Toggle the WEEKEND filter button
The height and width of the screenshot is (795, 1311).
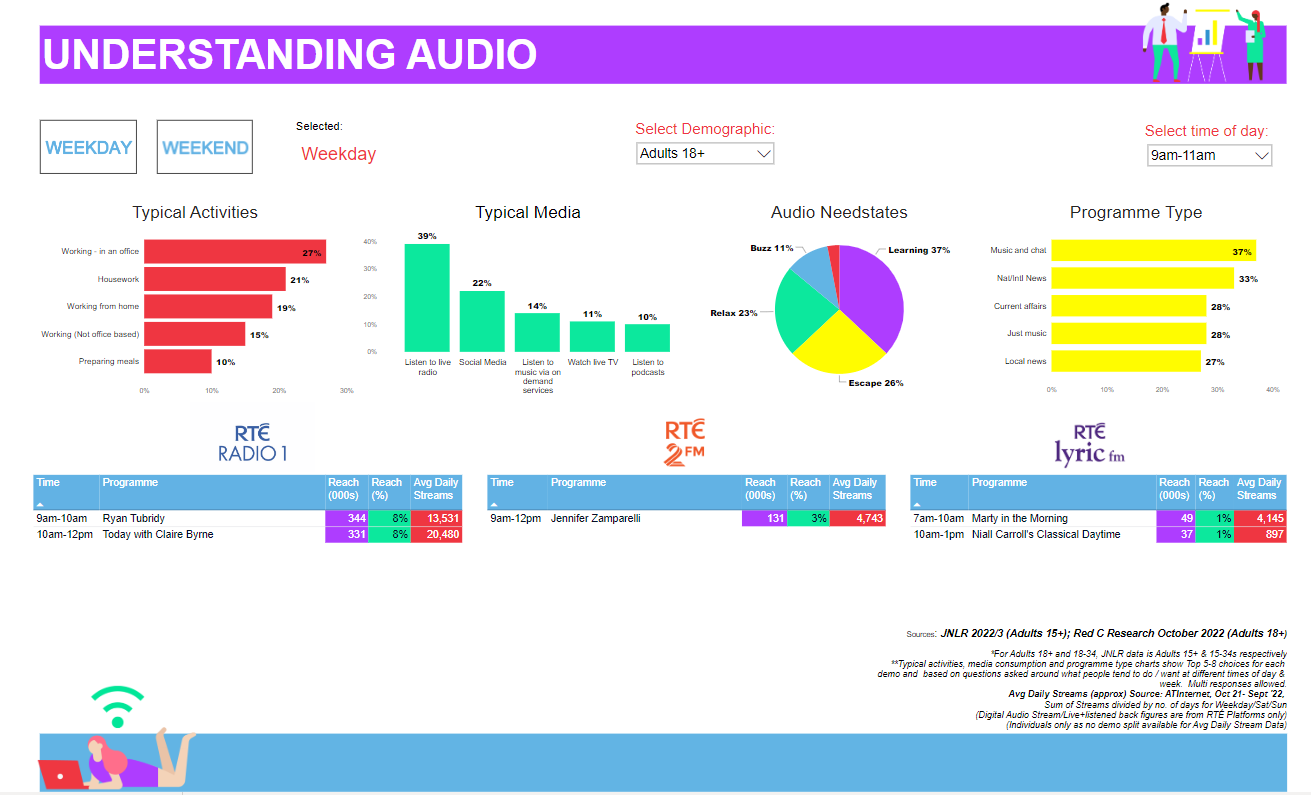[204, 146]
